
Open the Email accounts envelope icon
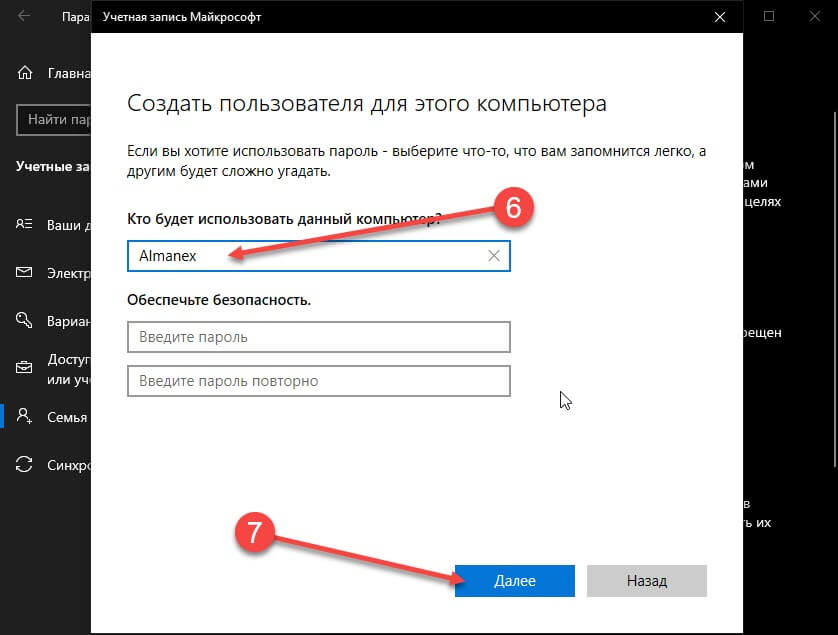[x=24, y=273]
